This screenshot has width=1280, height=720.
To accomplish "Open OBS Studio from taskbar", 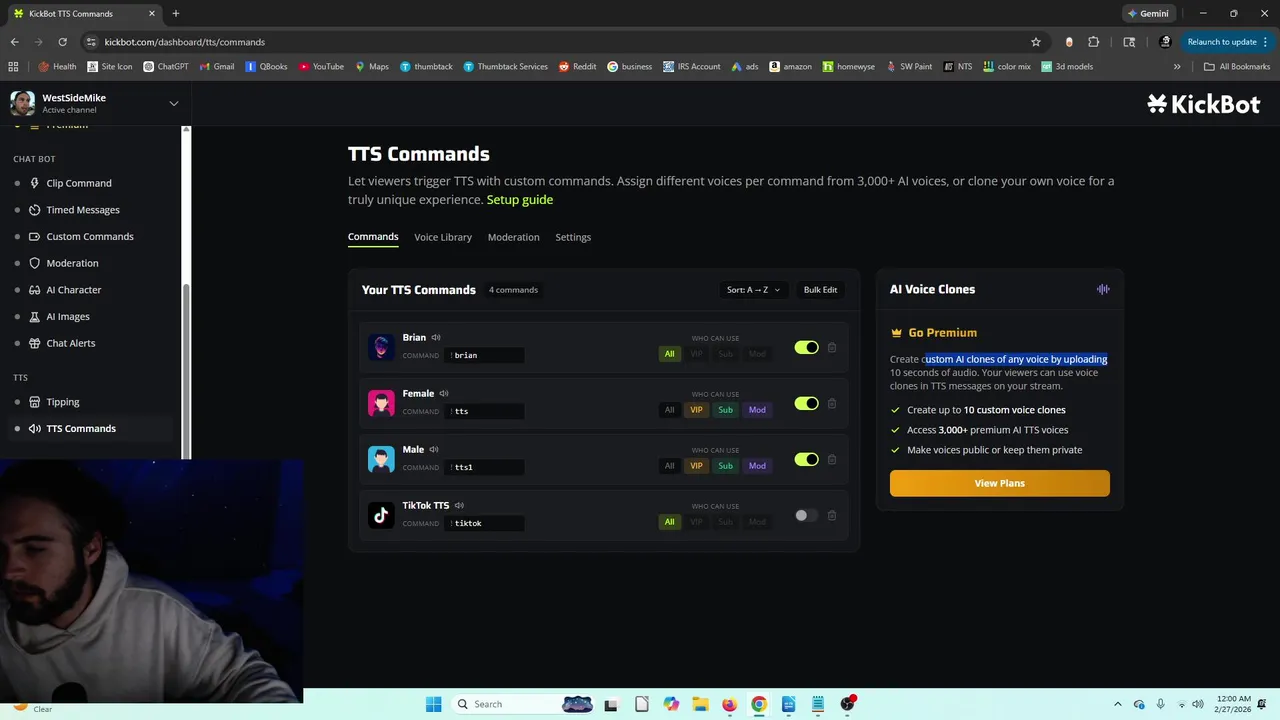I will click(x=848, y=704).
